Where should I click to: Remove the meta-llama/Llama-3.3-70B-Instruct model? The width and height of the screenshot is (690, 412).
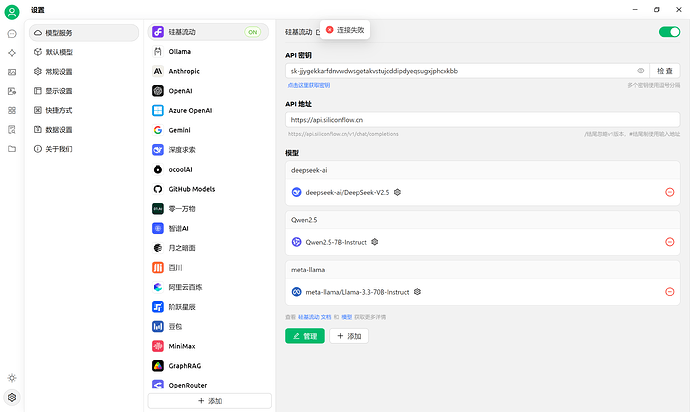click(669, 292)
